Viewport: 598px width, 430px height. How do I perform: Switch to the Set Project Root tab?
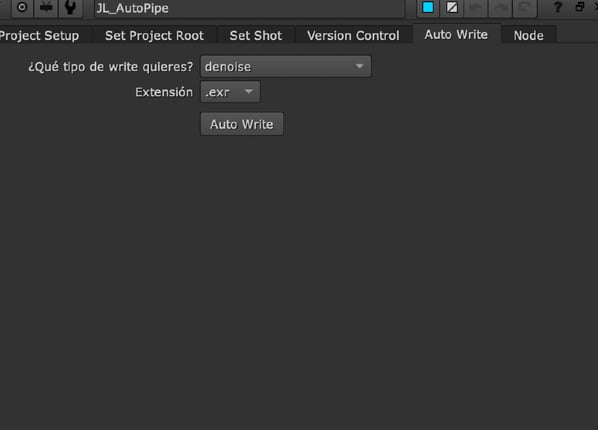point(154,35)
